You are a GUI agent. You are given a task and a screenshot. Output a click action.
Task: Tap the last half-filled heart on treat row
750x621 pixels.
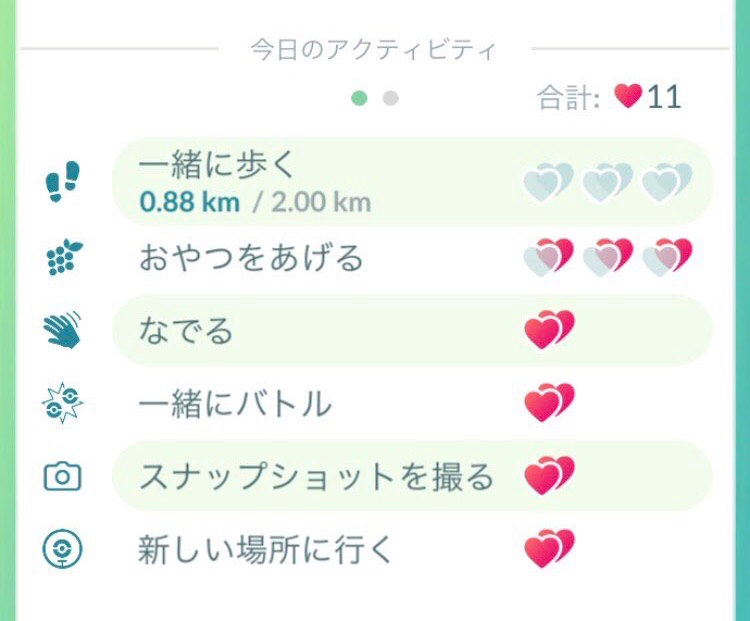[667, 257]
